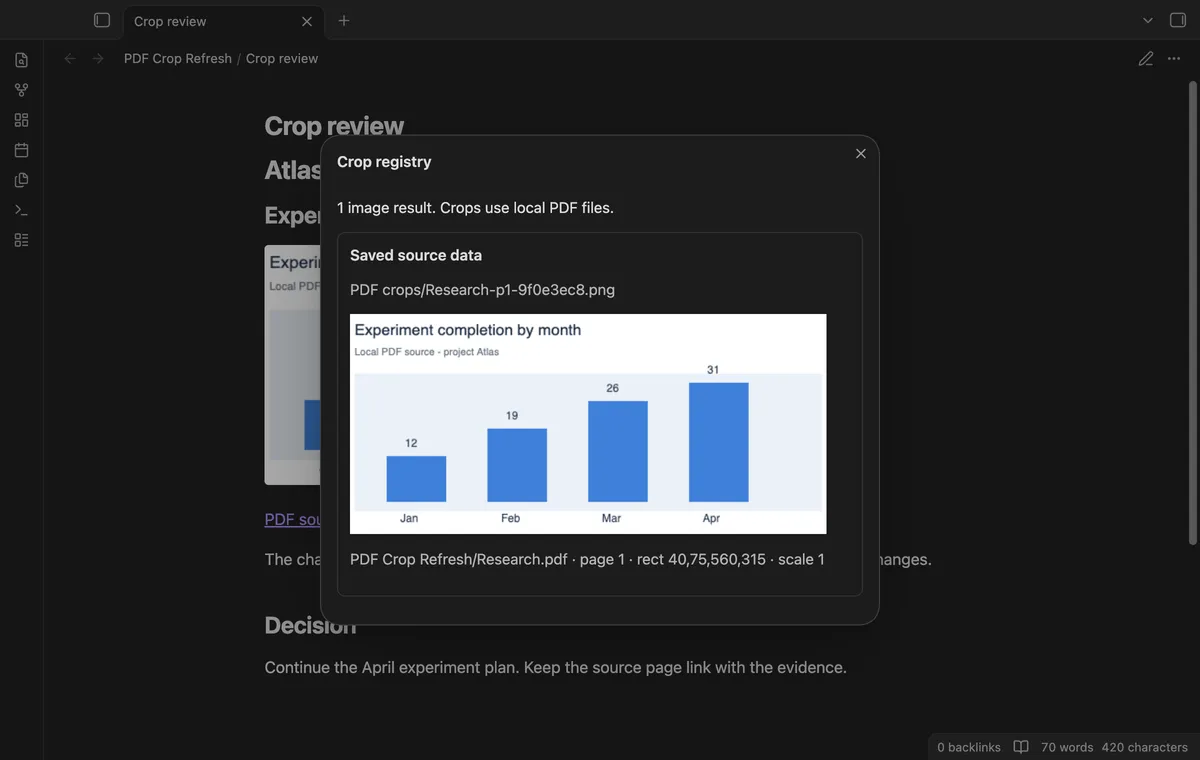
Task: Click the Crop review note title
Action: 334,126
